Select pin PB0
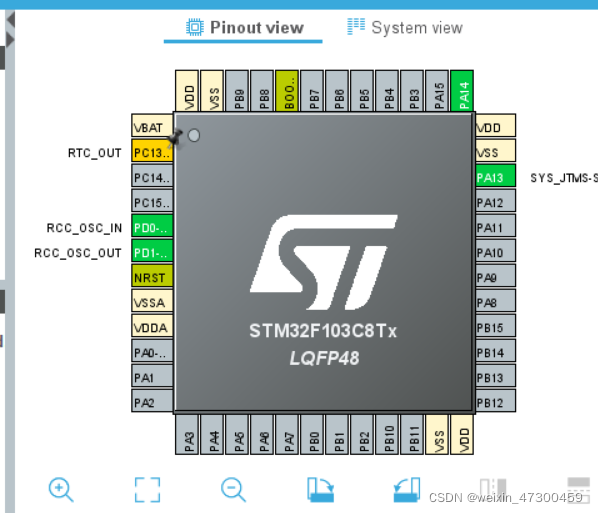 (x=312, y=434)
